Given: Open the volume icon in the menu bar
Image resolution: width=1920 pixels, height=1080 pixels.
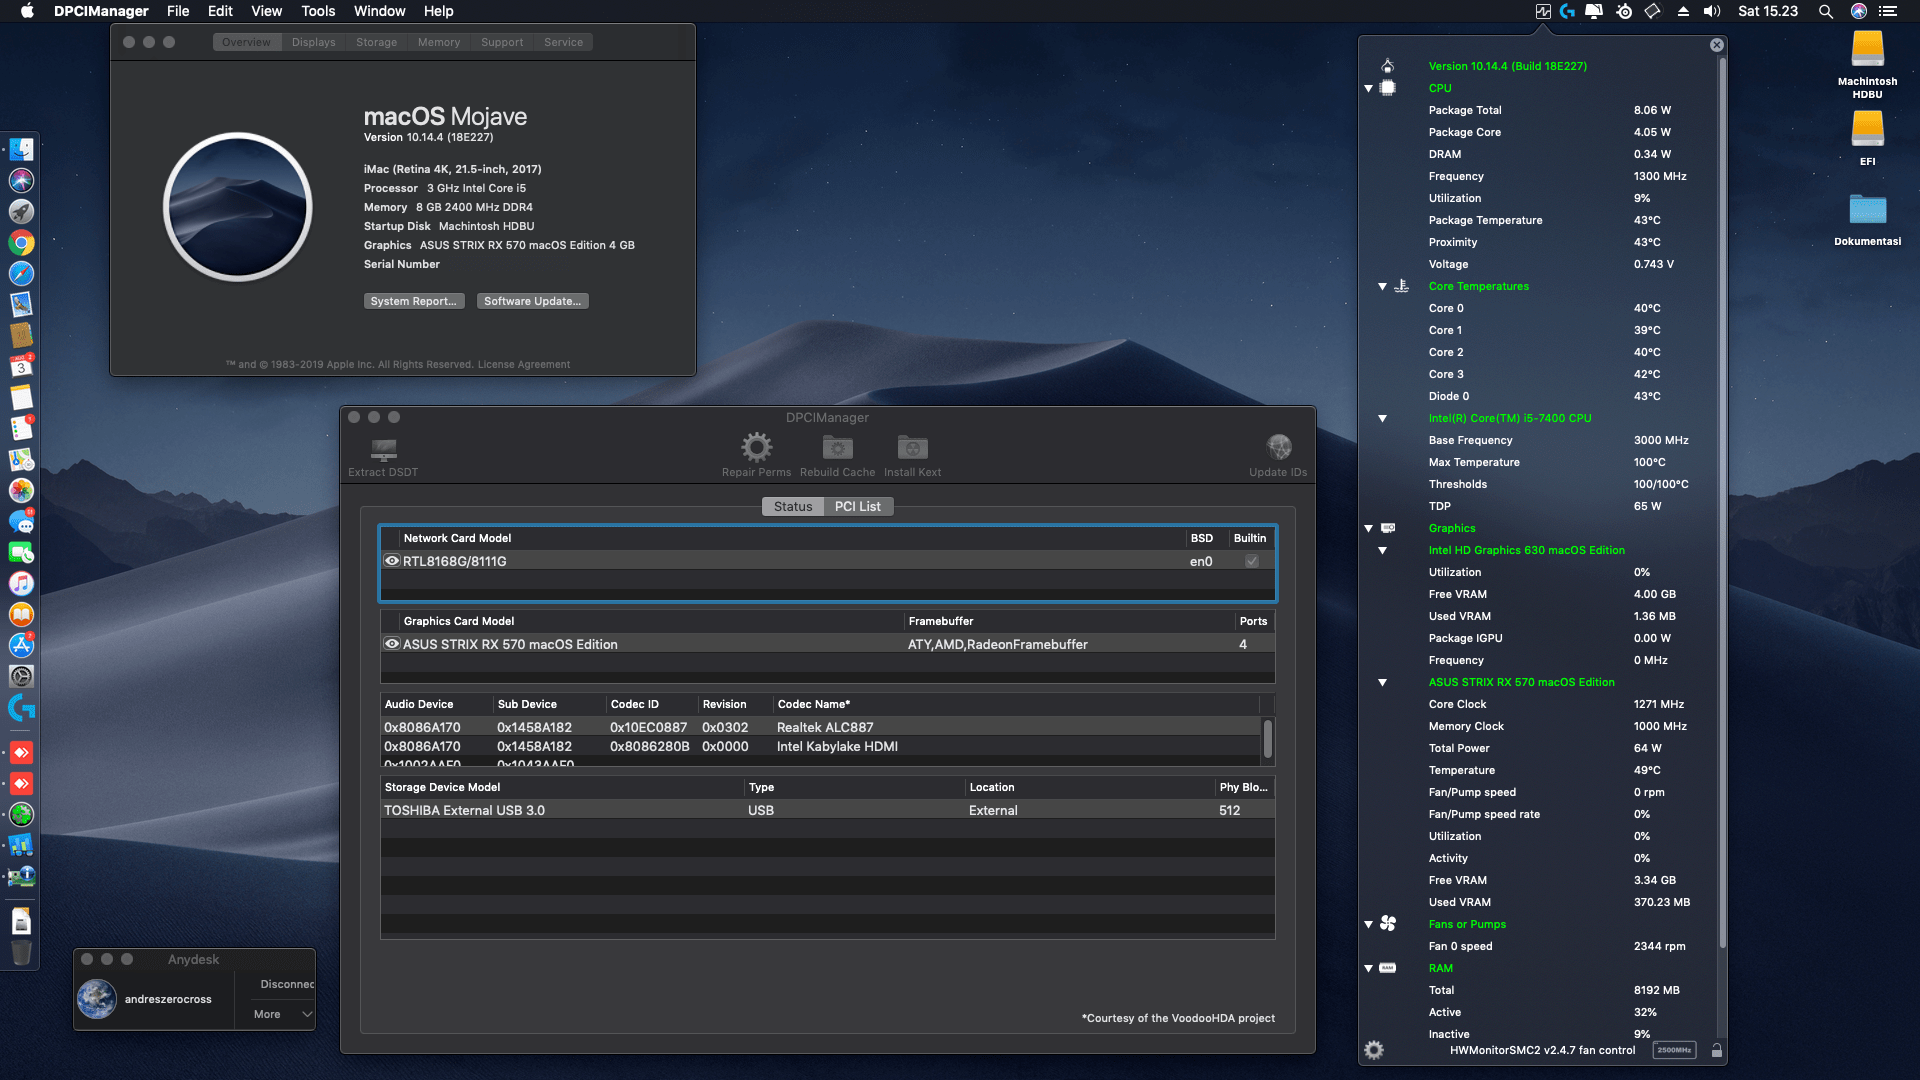Looking at the screenshot, I should 1712,11.
